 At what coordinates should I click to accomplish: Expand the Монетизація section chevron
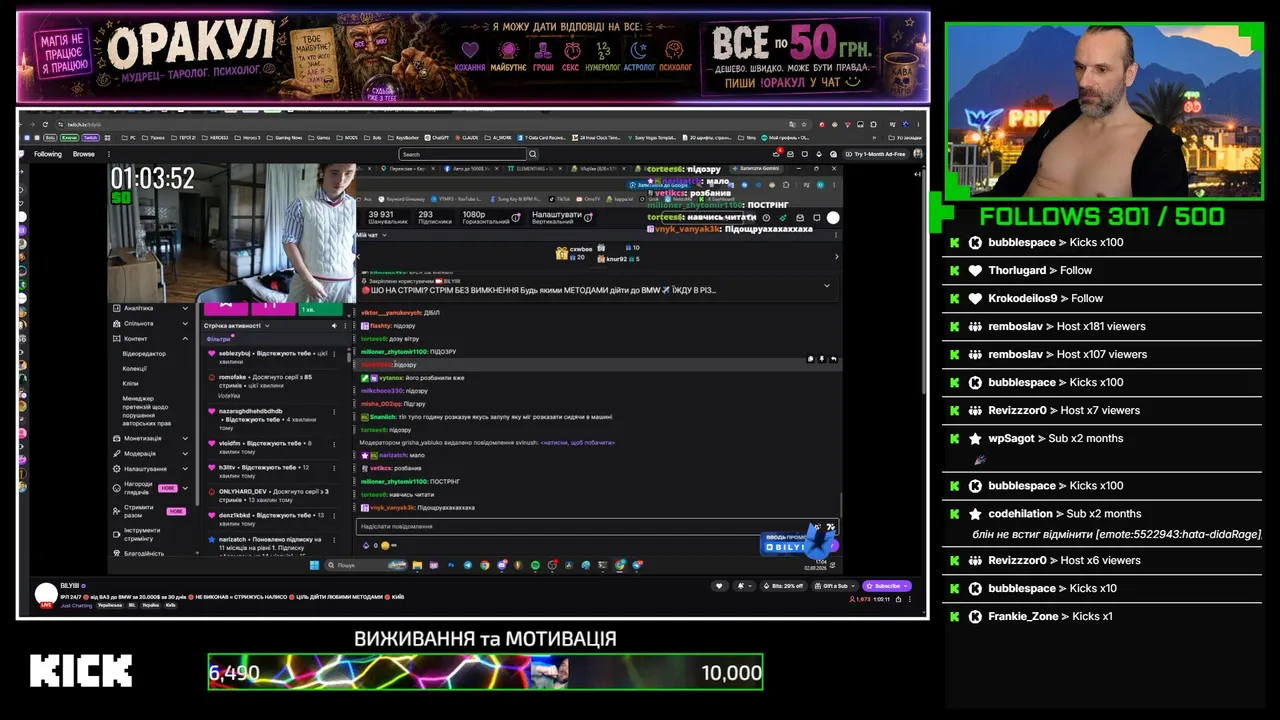pos(185,438)
